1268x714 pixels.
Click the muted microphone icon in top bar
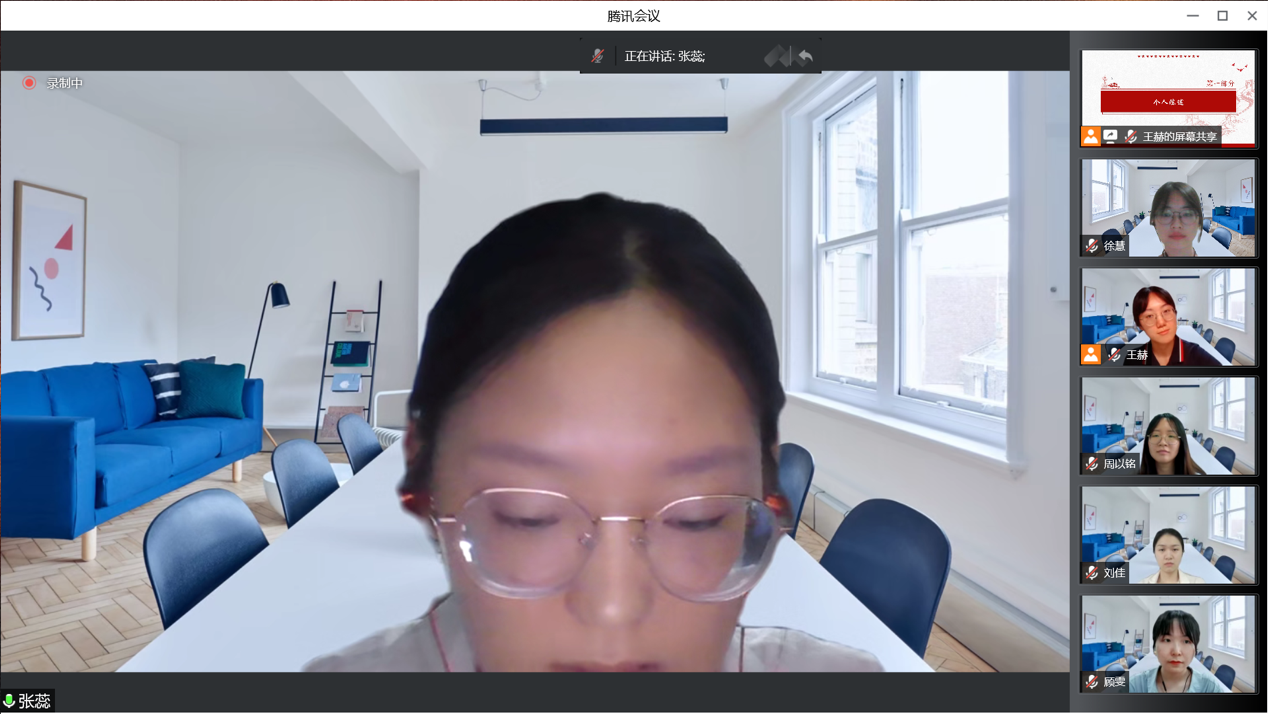(597, 56)
